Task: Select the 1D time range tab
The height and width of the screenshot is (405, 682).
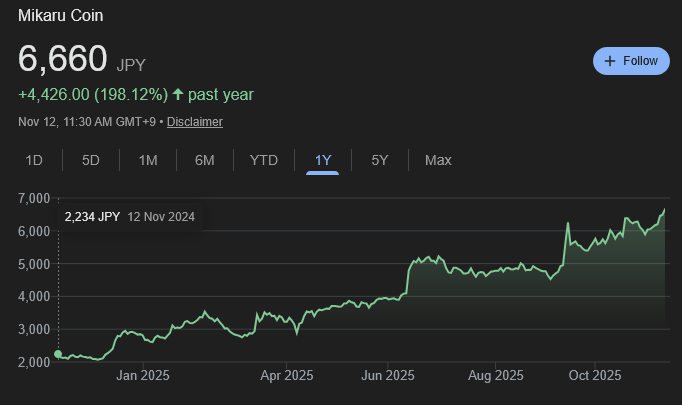Action: pyautogui.click(x=34, y=160)
